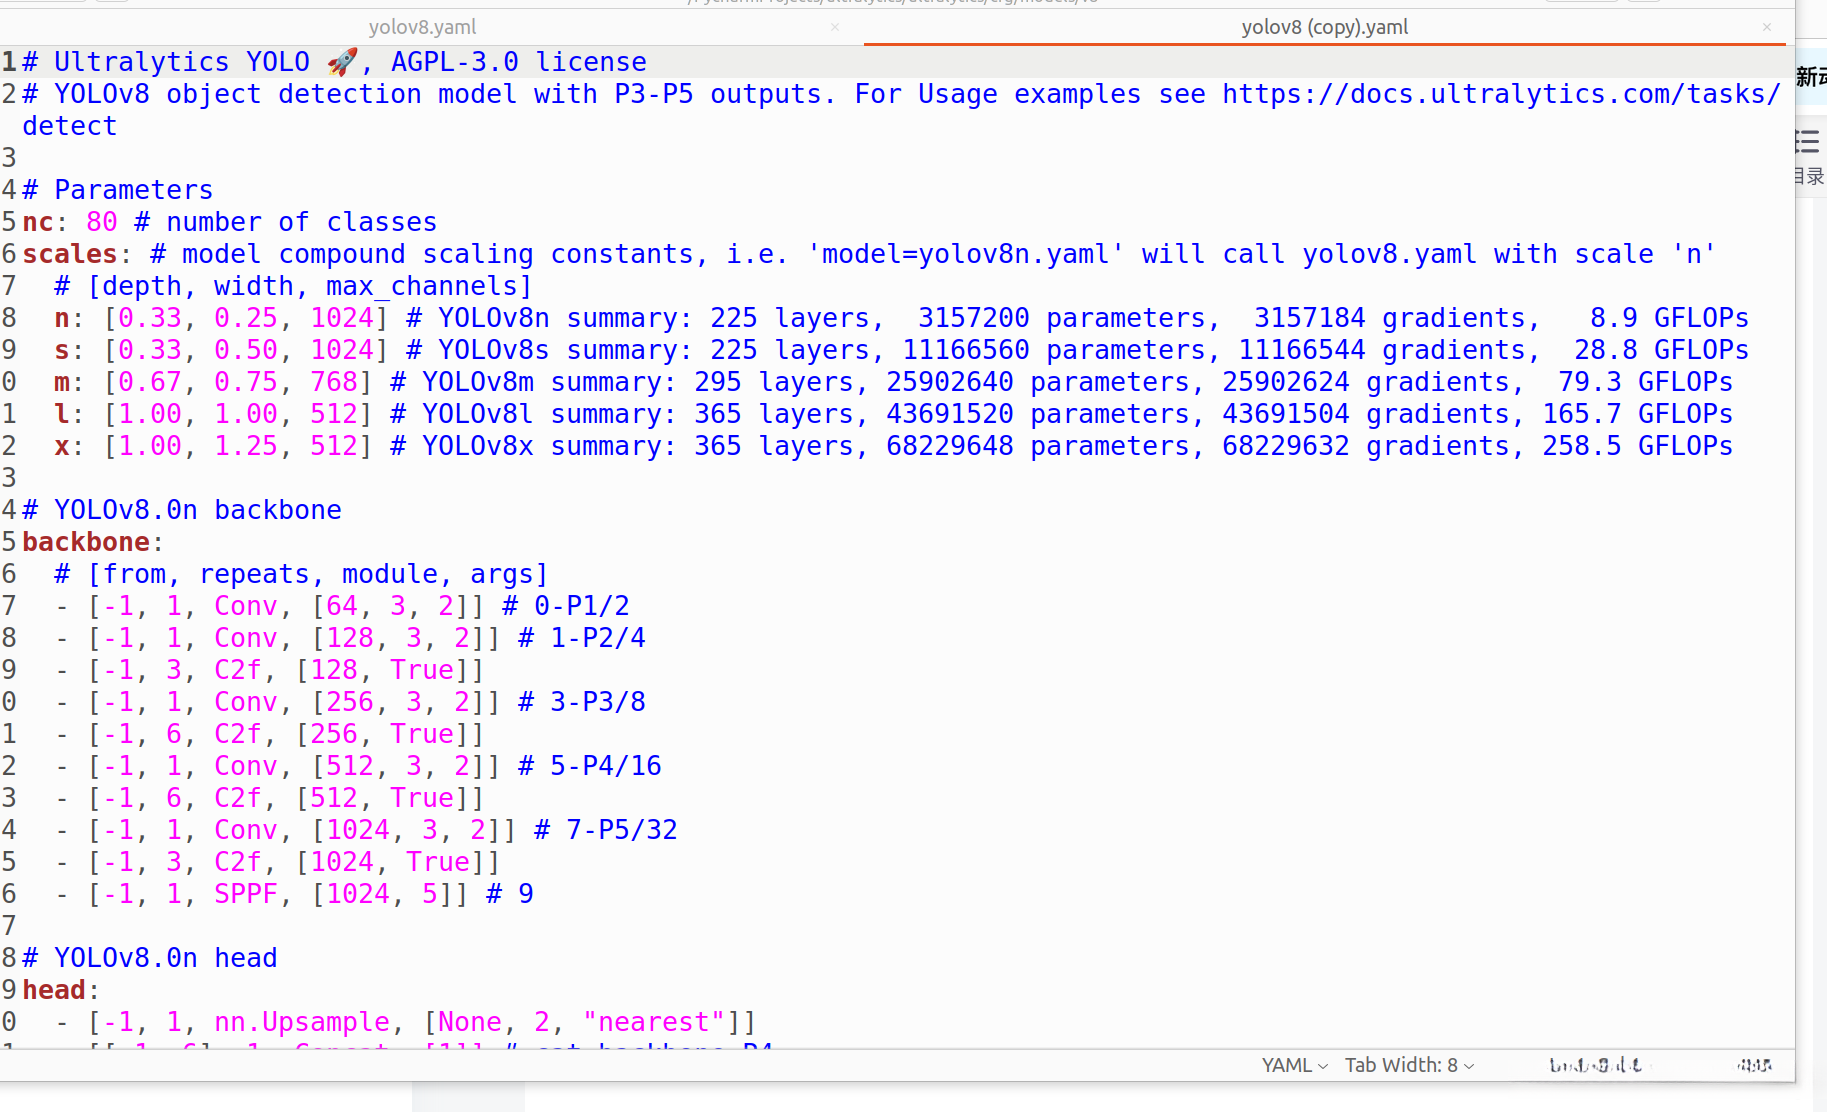Click the '768' value in the m scale row
Image resolution: width=1827 pixels, height=1112 pixels.
334,382
